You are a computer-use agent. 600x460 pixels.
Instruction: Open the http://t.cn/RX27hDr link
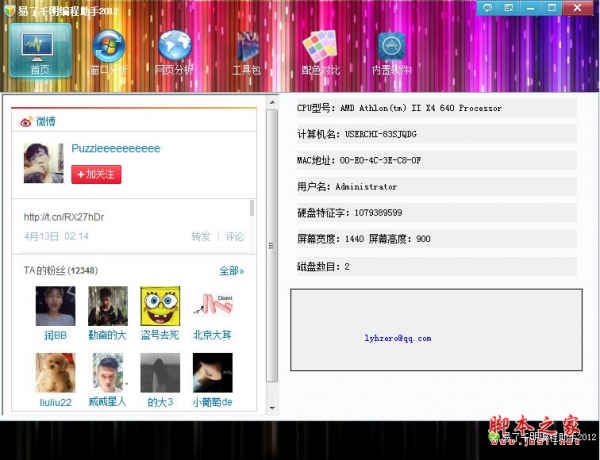coord(64,217)
